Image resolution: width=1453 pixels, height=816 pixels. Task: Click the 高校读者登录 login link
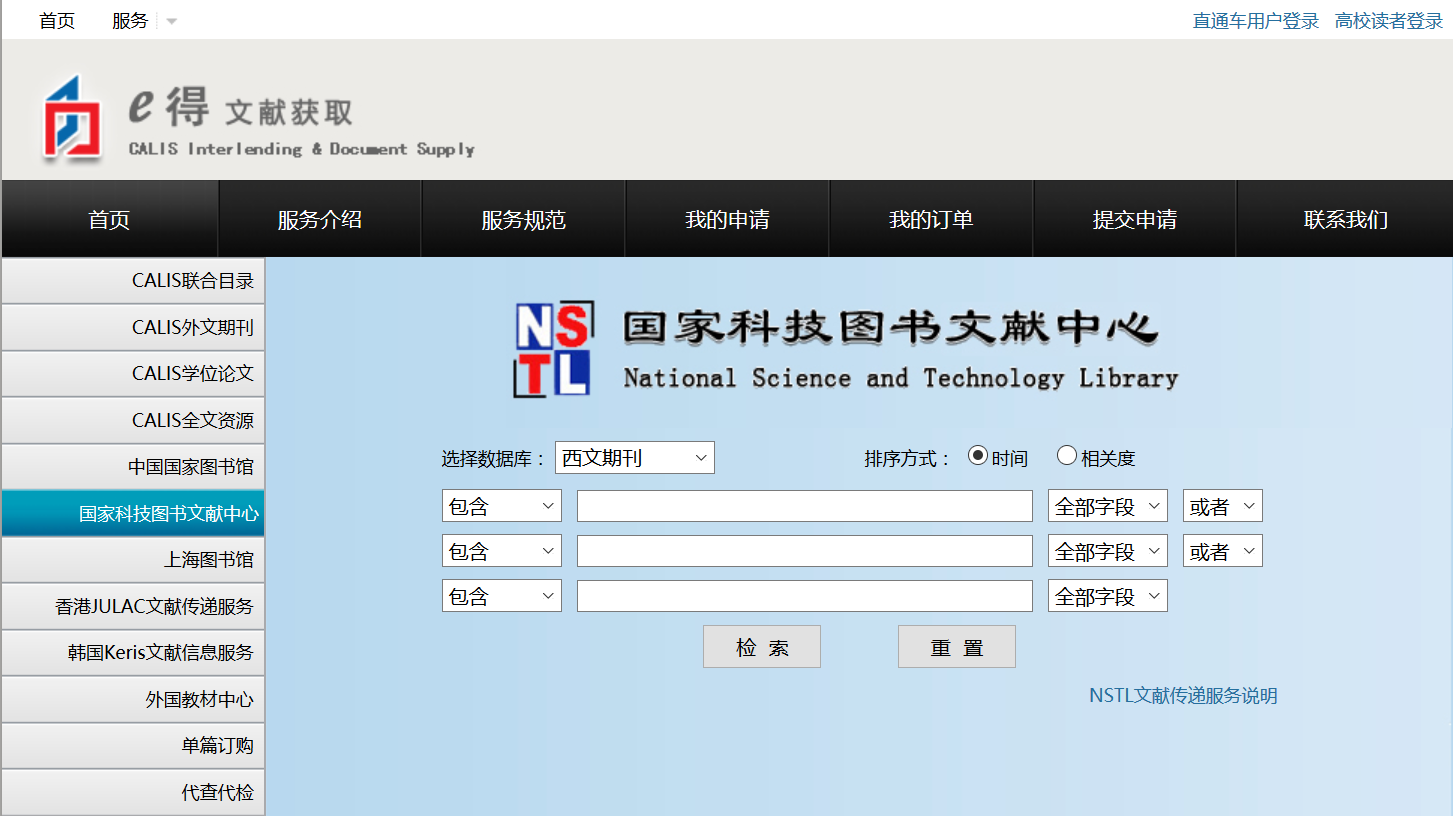(1388, 21)
